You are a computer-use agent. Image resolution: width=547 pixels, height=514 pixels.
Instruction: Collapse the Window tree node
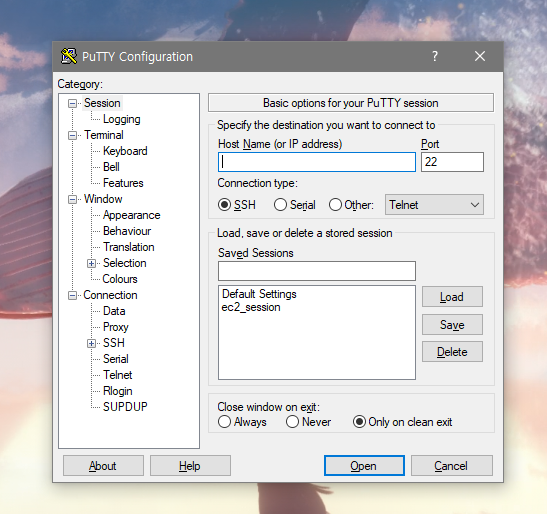tap(72, 199)
